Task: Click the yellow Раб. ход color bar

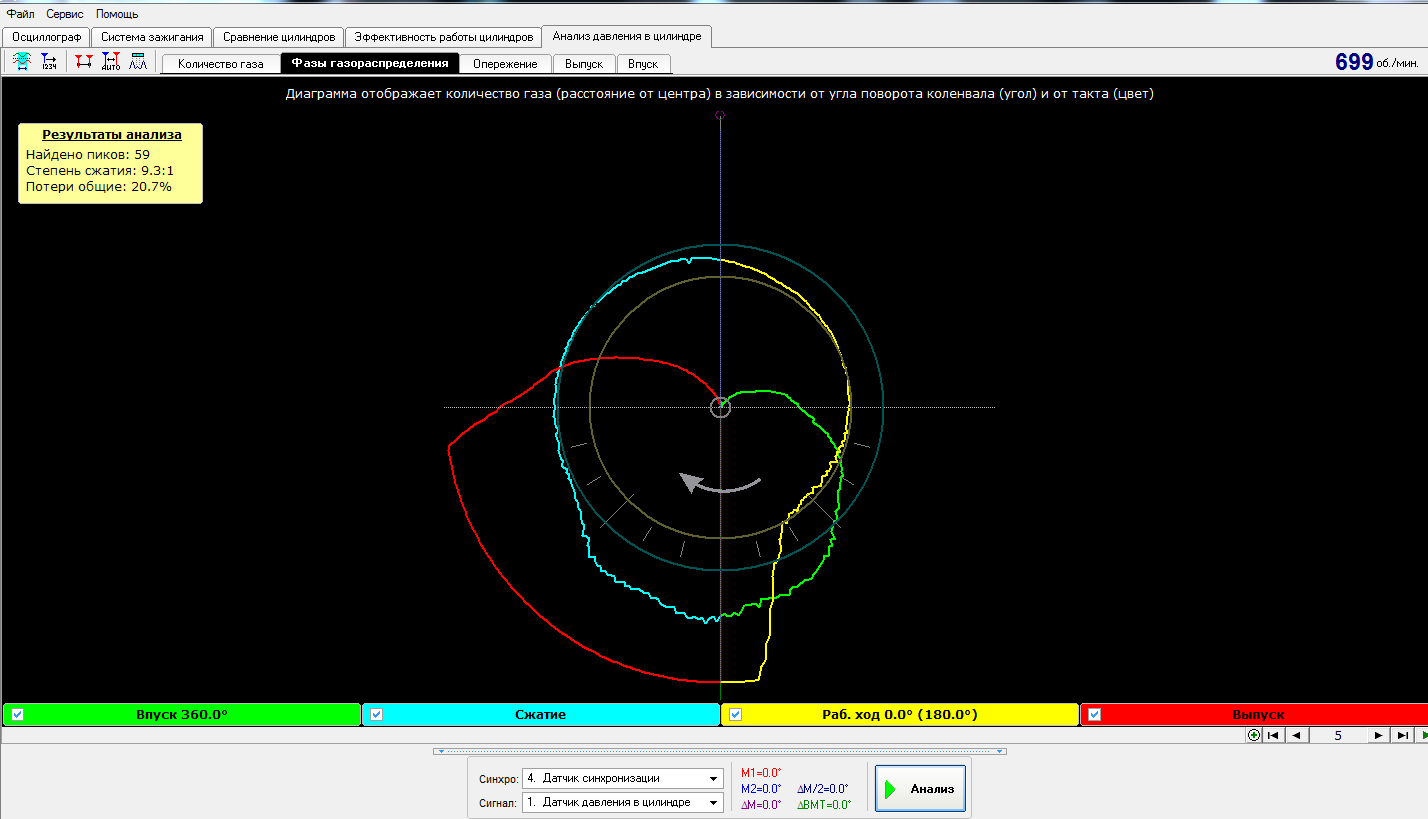Action: coord(900,714)
